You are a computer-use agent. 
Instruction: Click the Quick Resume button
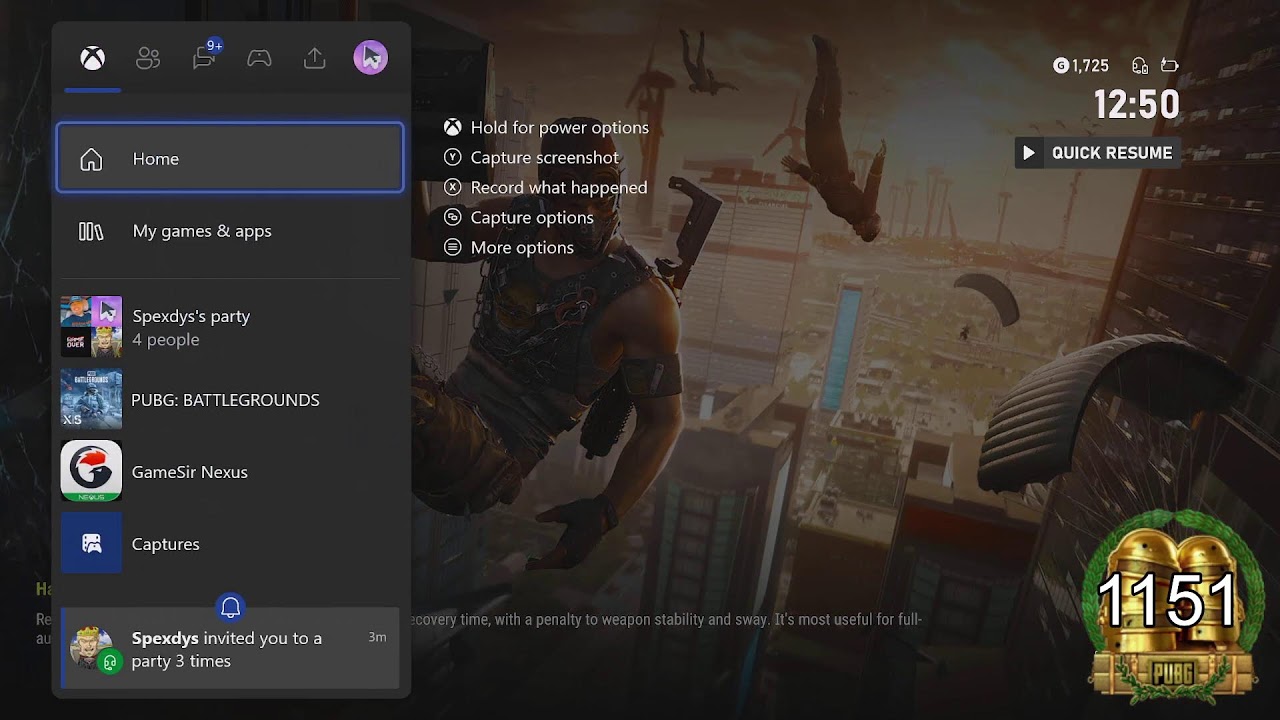point(1098,153)
